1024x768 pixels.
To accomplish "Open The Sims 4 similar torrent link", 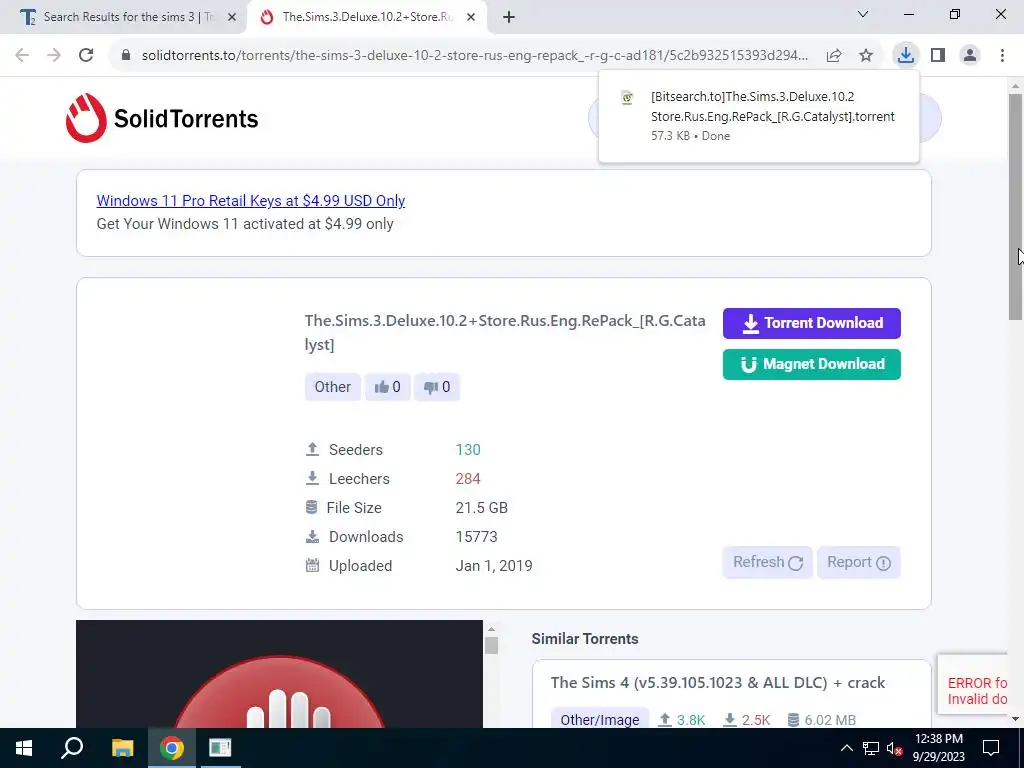I will pos(718,682).
